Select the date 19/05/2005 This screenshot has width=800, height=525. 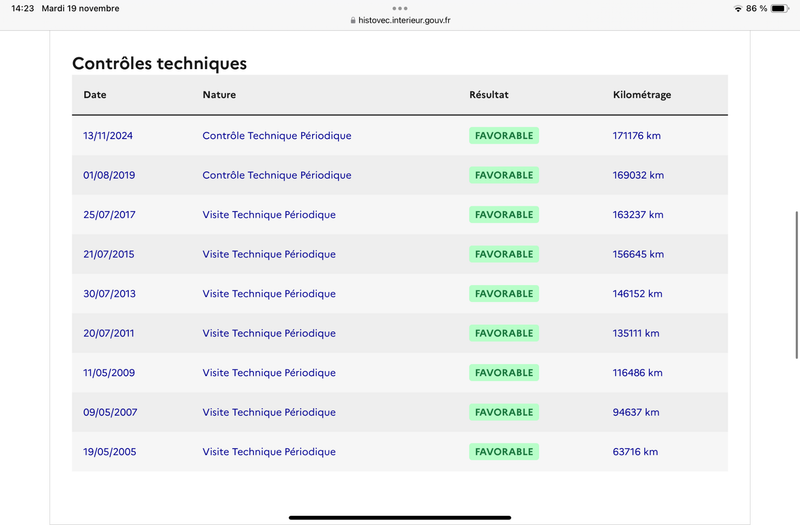click(x=110, y=452)
